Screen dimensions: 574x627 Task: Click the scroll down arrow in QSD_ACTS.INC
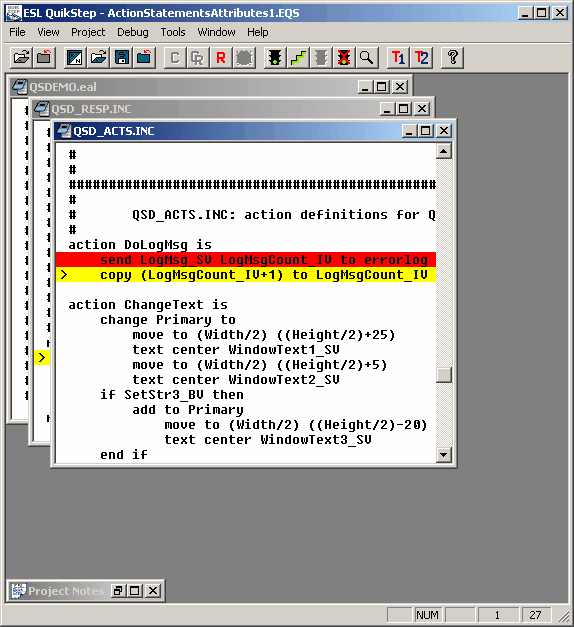click(x=444, y=455)
